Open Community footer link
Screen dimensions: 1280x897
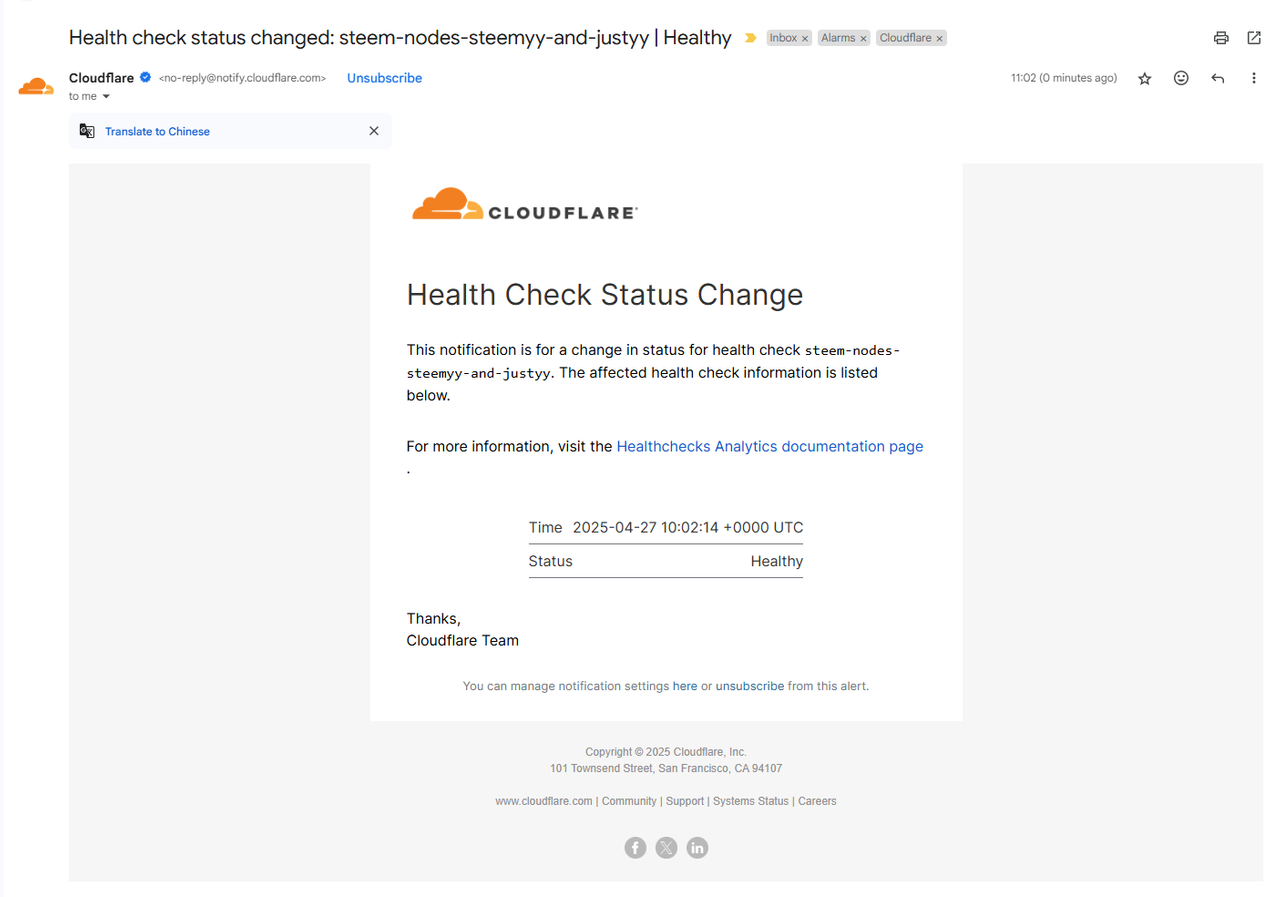pyautogui.click(x=629, y=801)
